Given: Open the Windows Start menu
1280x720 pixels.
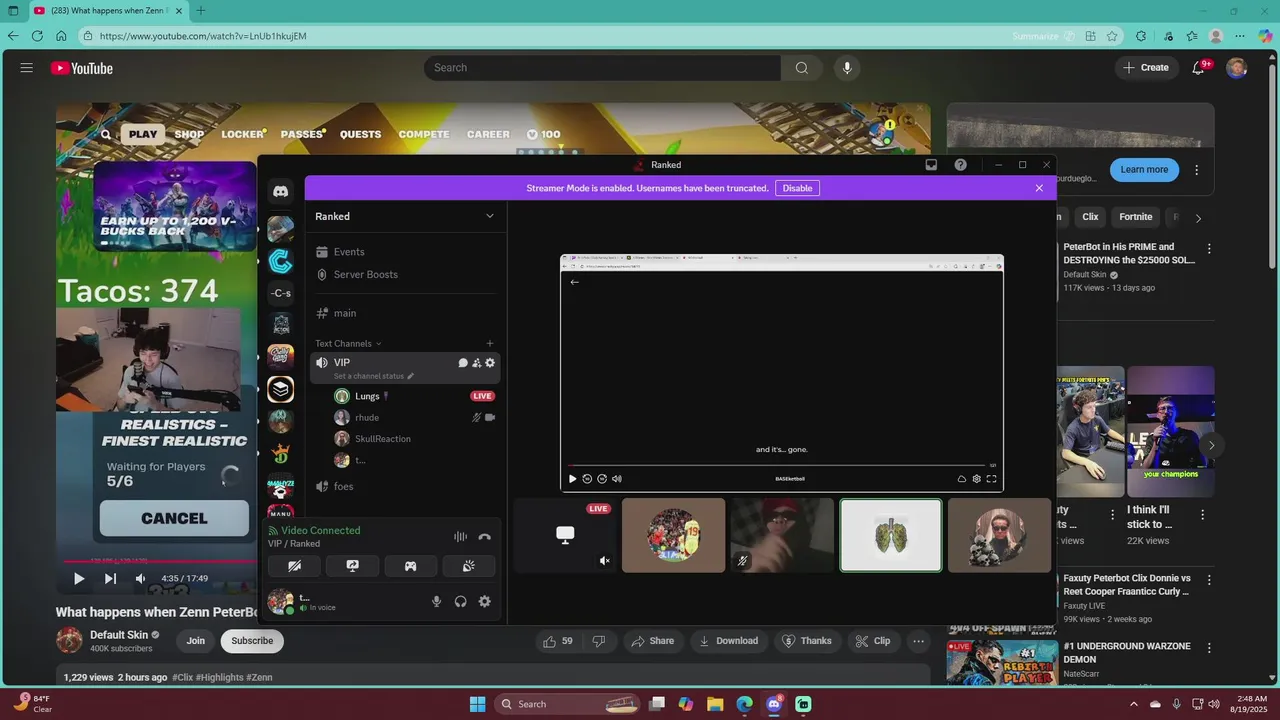Looking at the screenshot, I should tap(477, 704).
